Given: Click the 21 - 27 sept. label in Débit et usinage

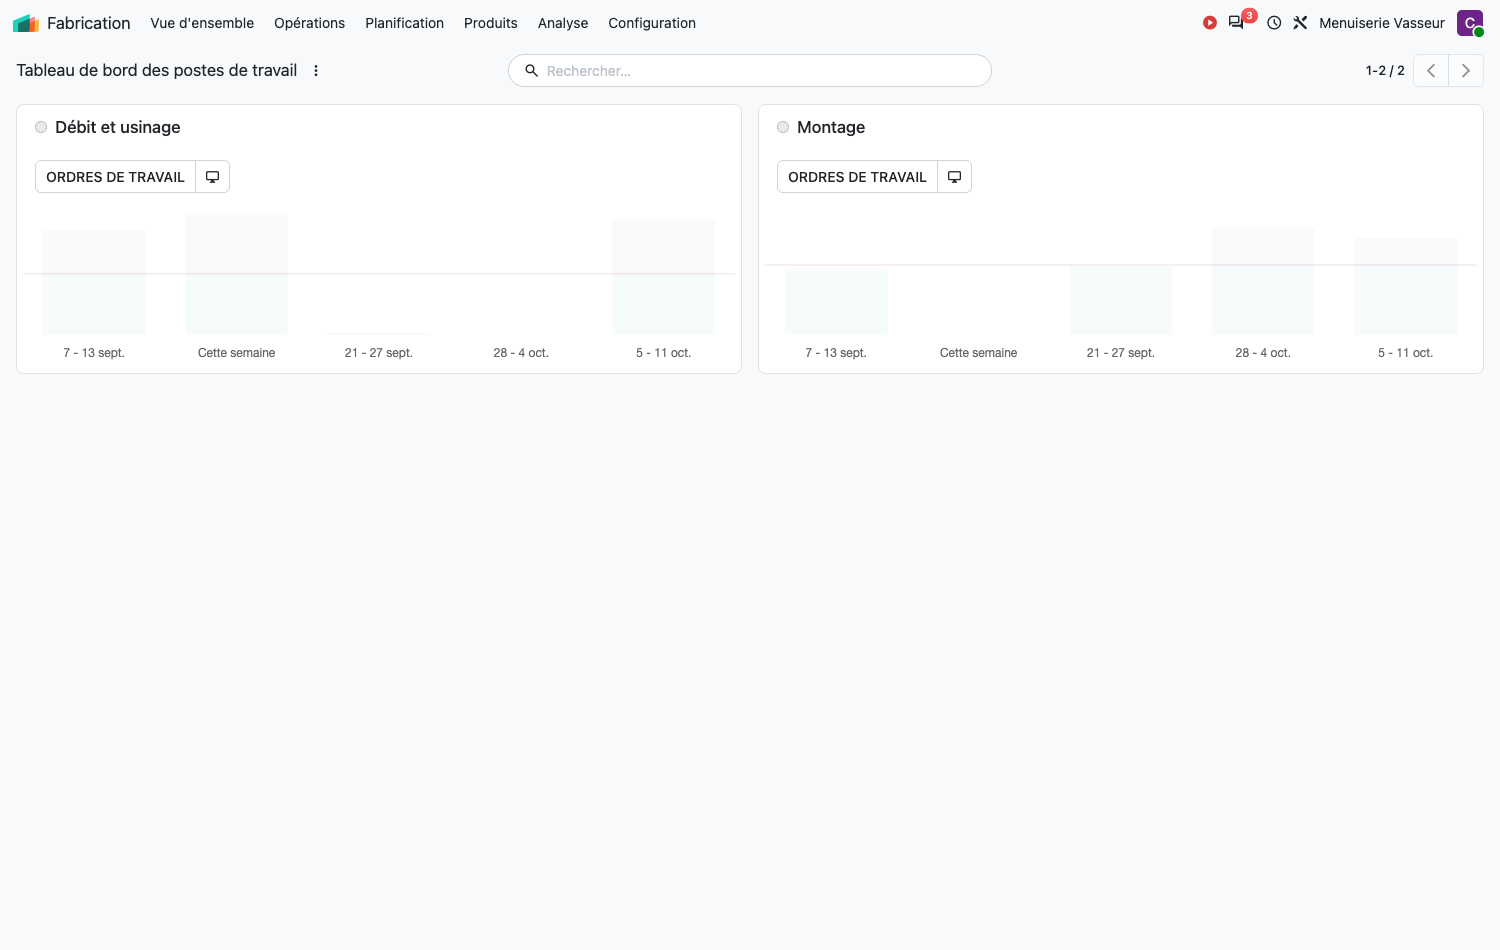Looking at the screenshot, I should [379, 353].
